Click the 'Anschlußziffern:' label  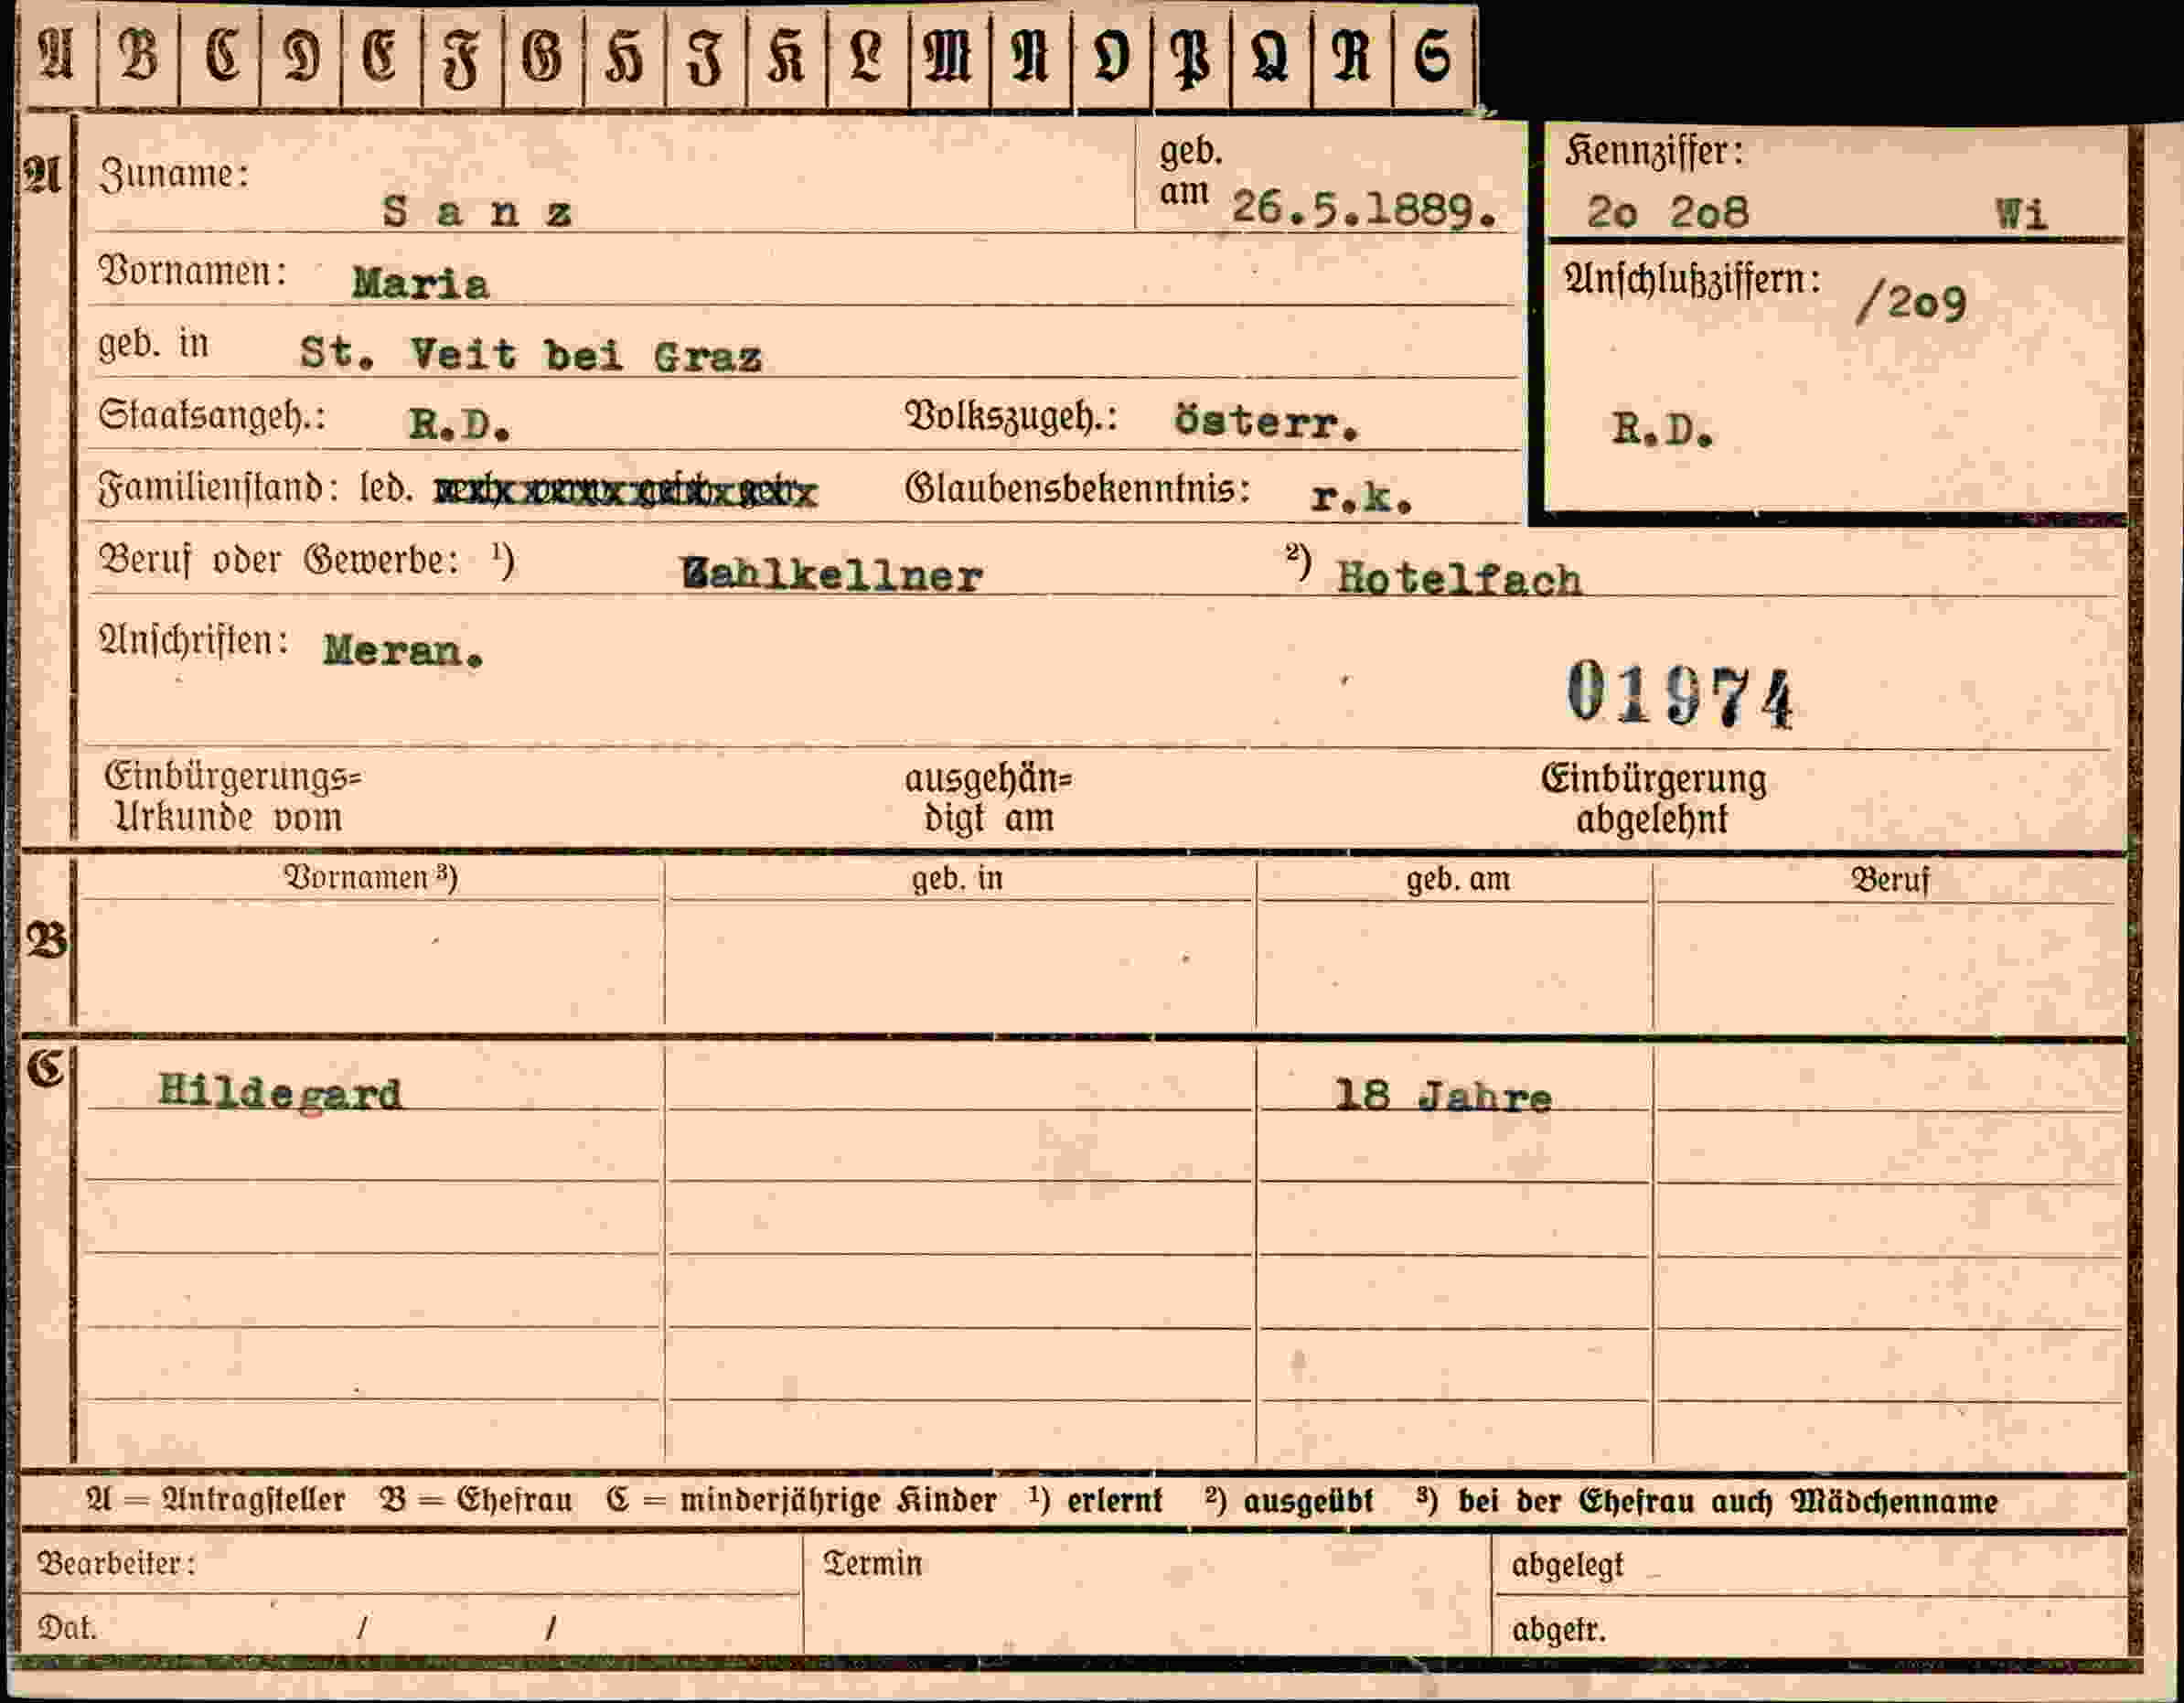coord(1692,280)
